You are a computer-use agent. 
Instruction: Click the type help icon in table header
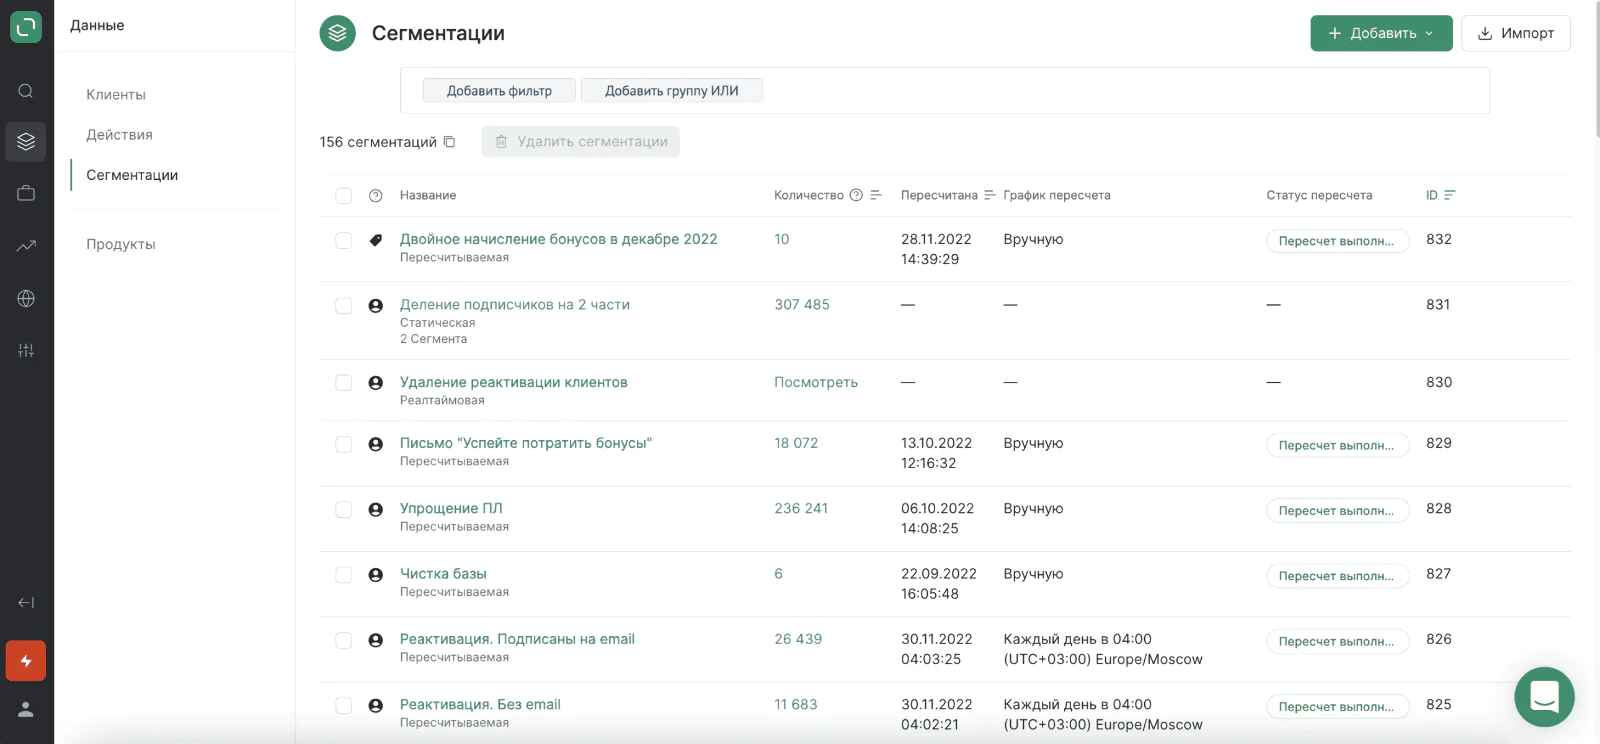tap(376, 196)
